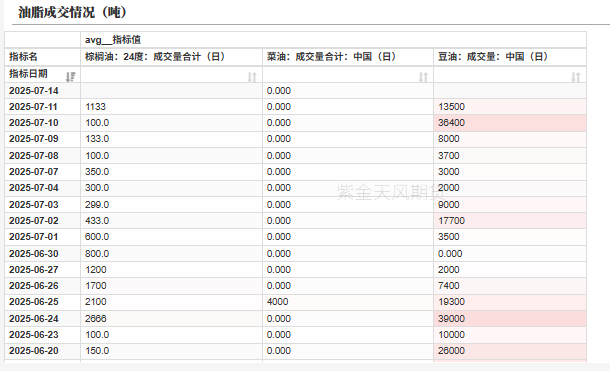The height and width of the screenshot is (371, 610).
Task: Click palm oil value 150.0
Action: tap(97, 351)
